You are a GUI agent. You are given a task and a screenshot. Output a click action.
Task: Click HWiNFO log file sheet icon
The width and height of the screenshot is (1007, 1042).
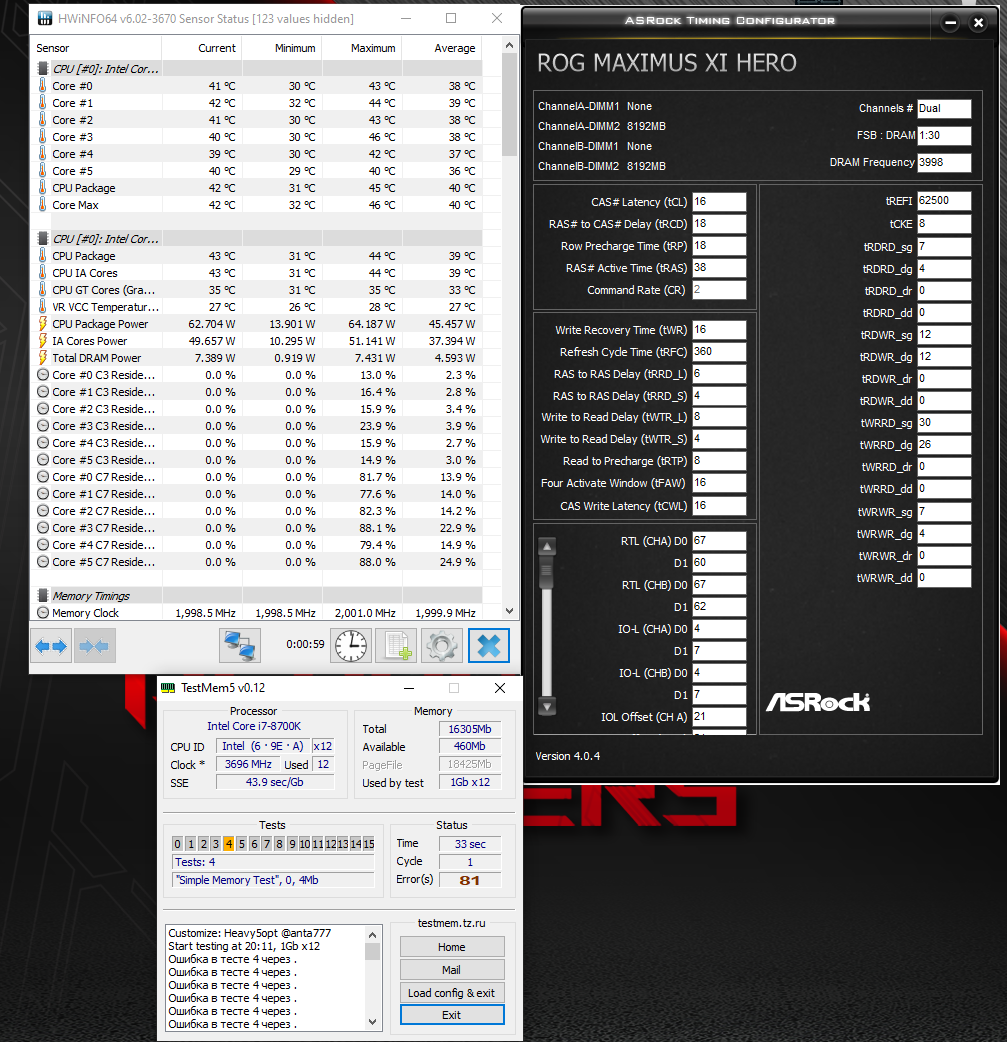pos(396,646)
